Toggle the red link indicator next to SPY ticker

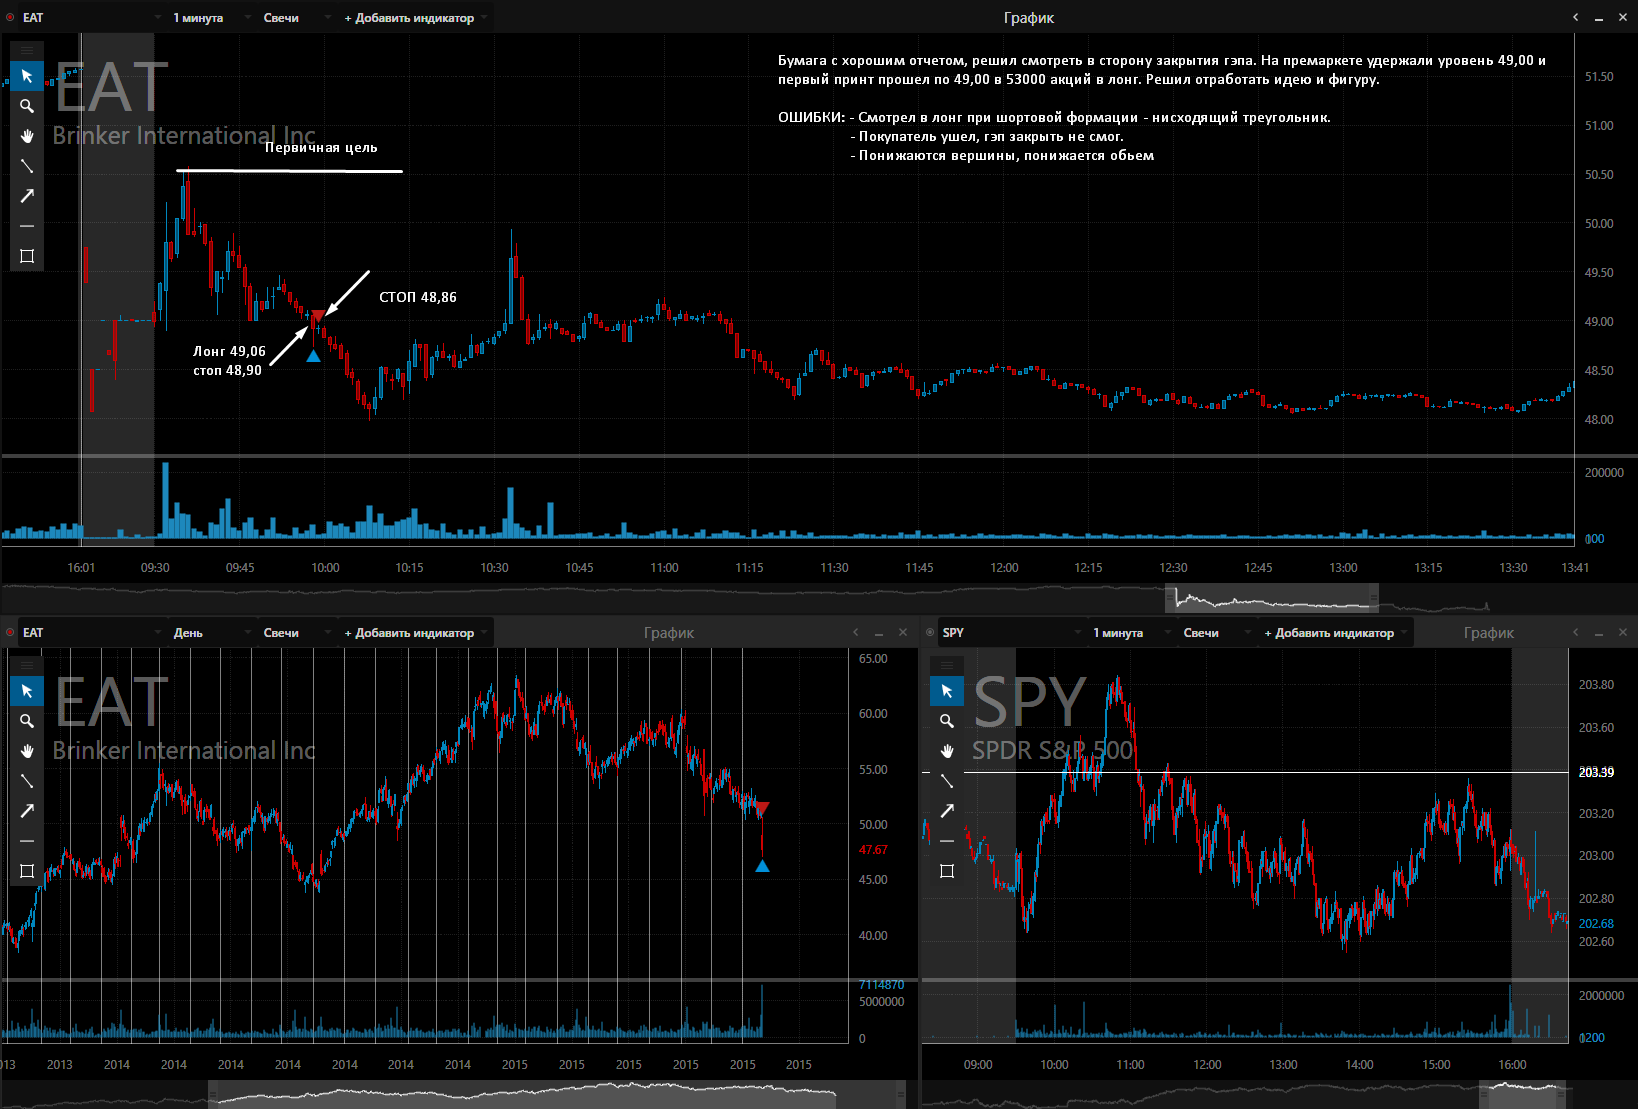(930, 632)
